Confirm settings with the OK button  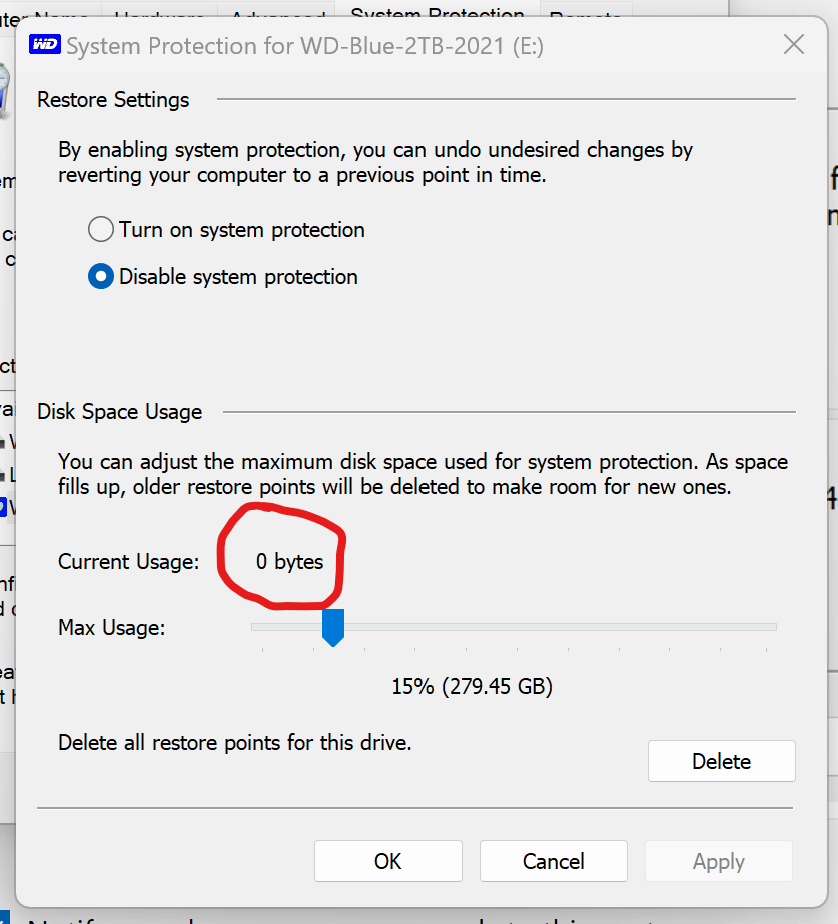[388, 862]
